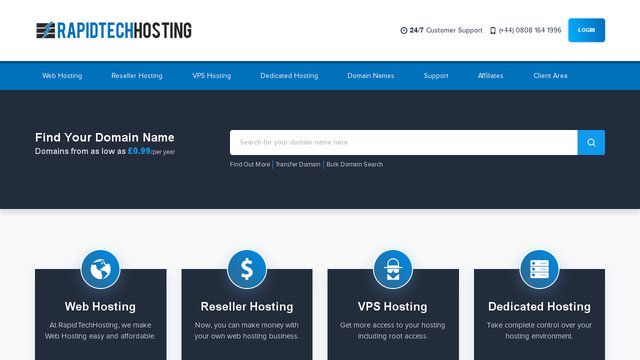Click the spy icon for VPS Hosting
The image size is (640, 360).
393,269
